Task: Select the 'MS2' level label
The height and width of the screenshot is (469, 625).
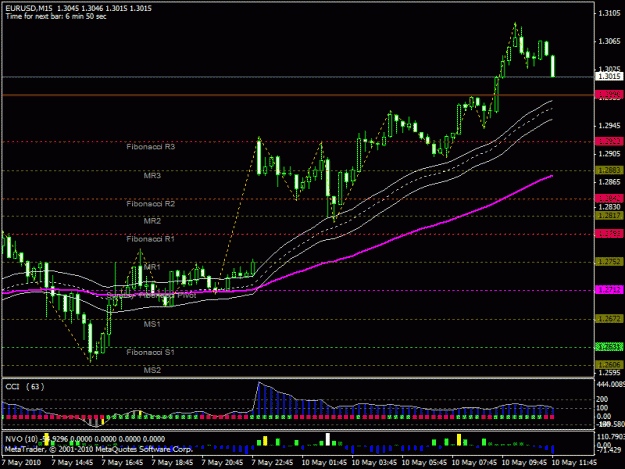Action: tap(152, 370)
